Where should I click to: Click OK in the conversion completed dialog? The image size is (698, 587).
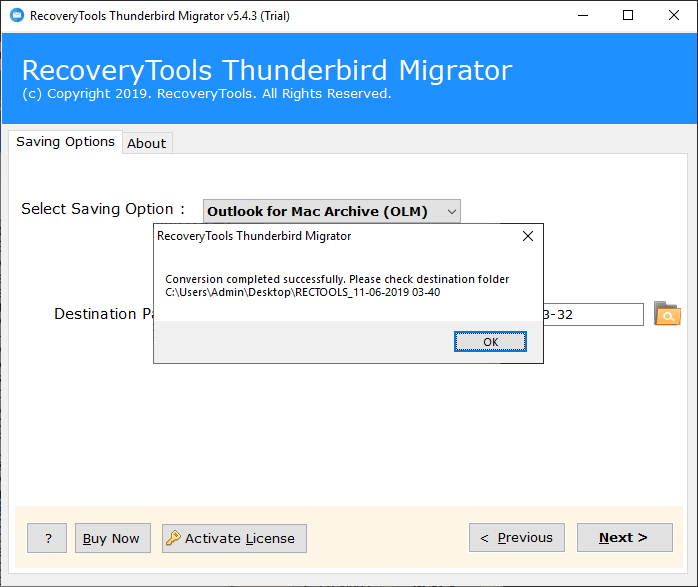pyautogui.click(x=490, y=342)
